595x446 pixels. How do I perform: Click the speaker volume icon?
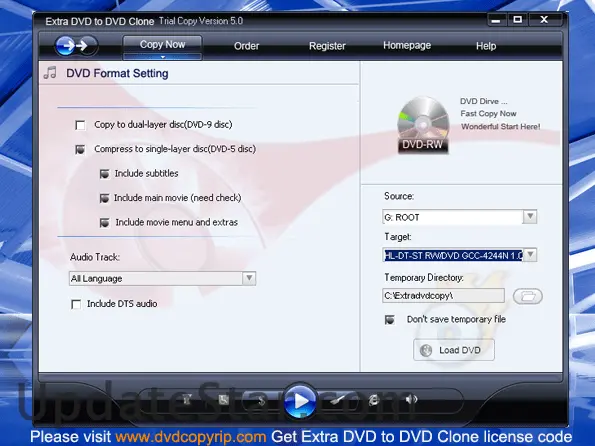tap(411, 399)
